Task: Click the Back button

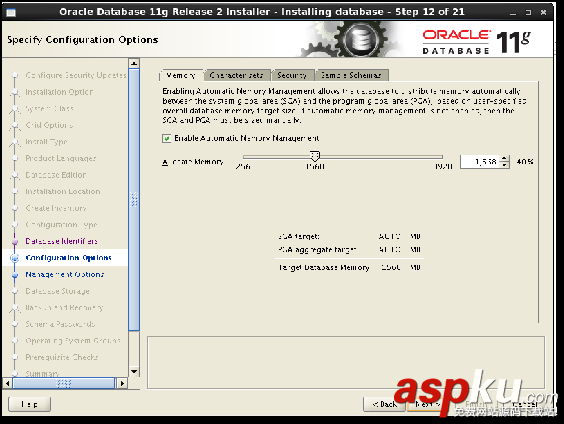Action: [385, 404]
